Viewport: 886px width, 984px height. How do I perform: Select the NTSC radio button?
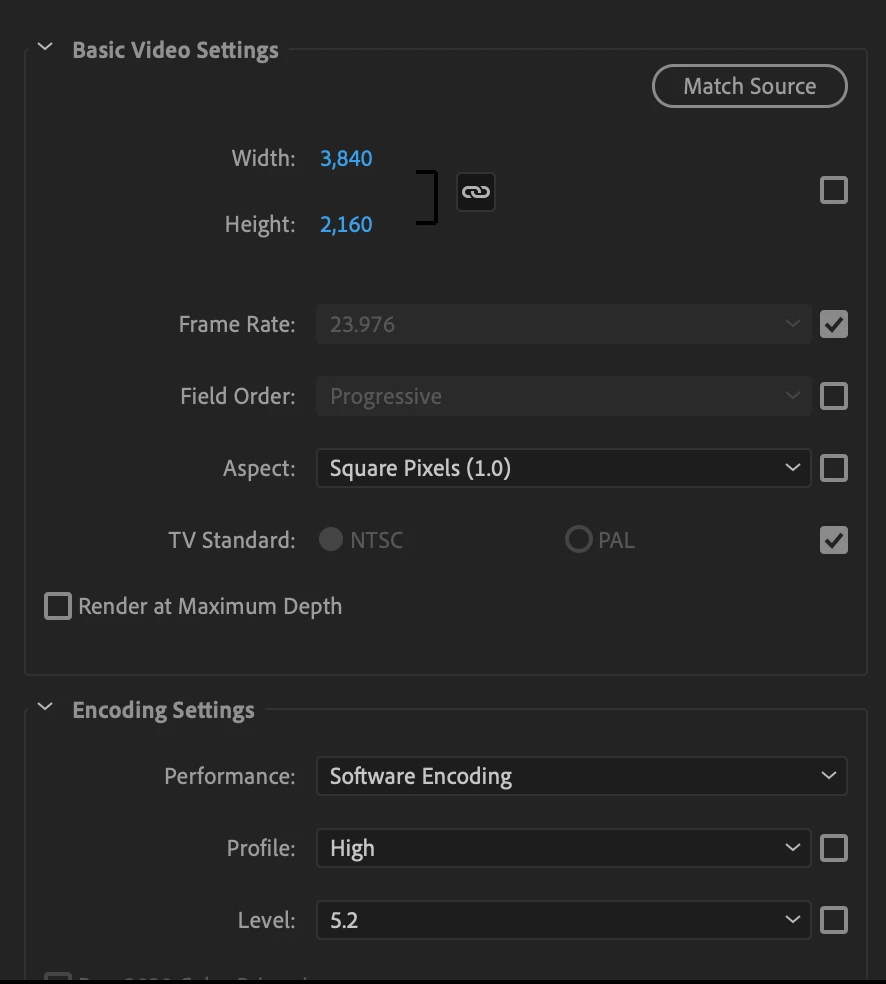pyautogui.click(x=330, y=540)
